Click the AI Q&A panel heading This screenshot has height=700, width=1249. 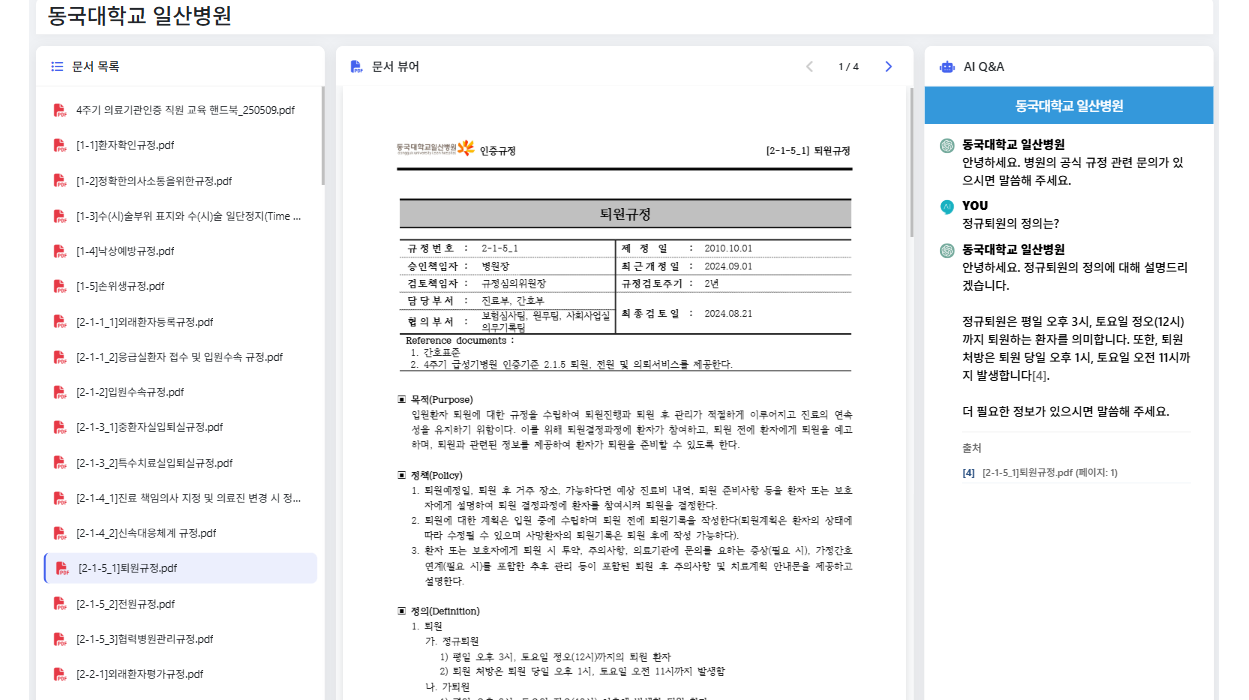click(984, 67)
